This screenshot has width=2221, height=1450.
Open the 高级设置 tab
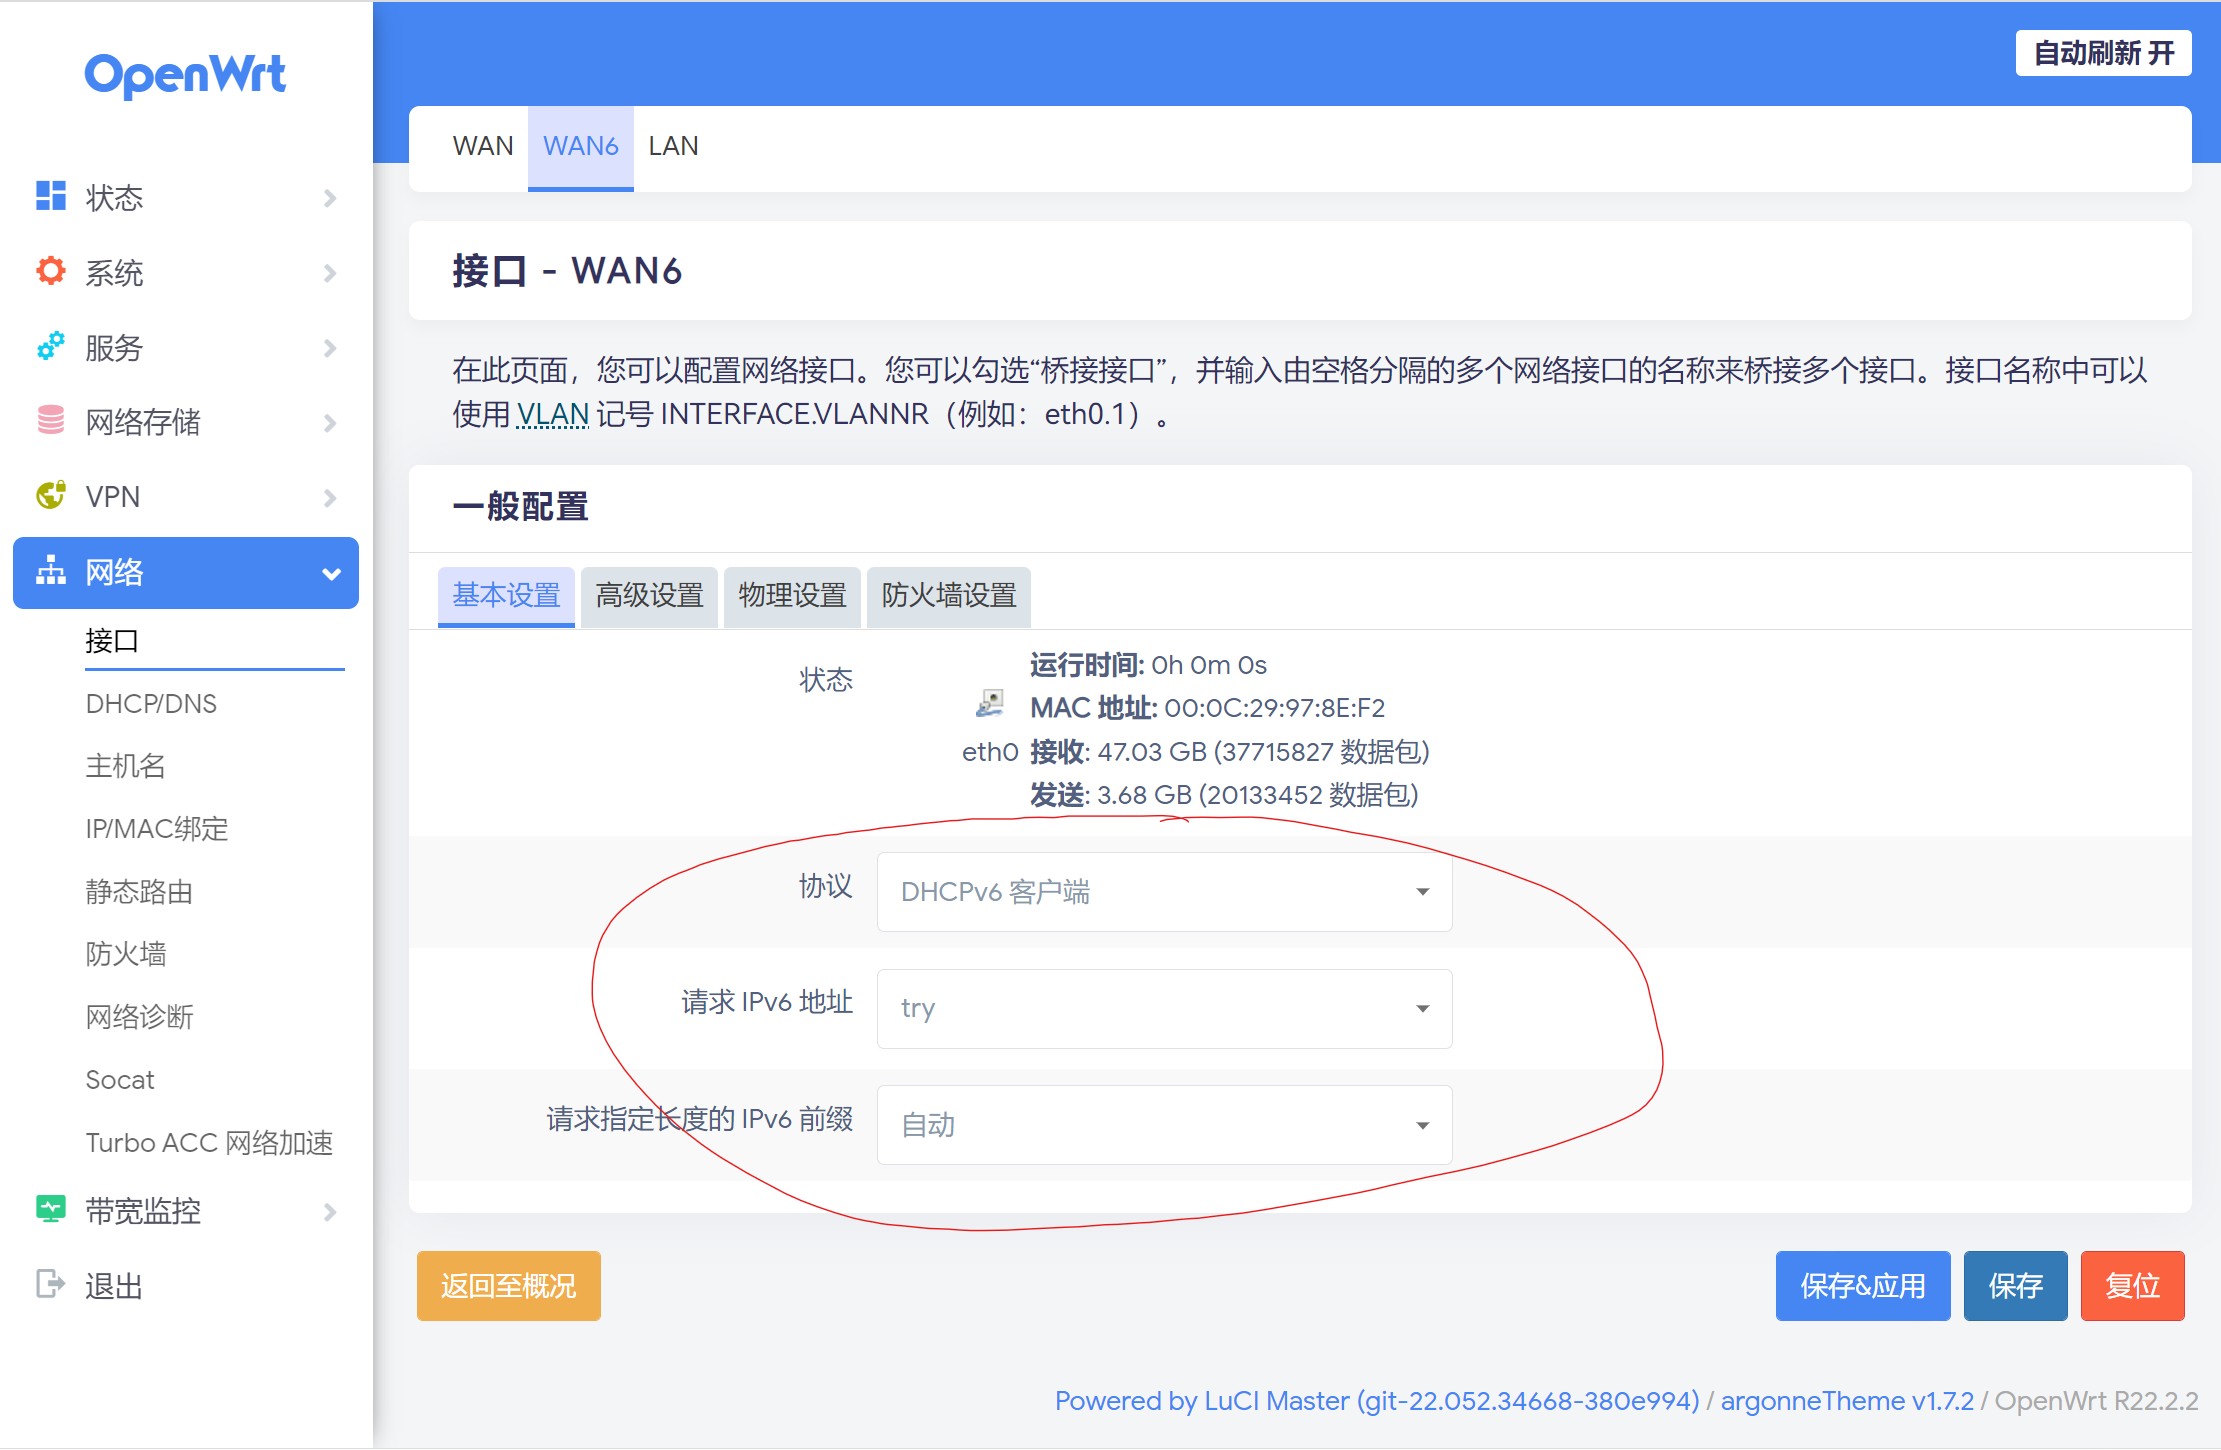[649, 596]
